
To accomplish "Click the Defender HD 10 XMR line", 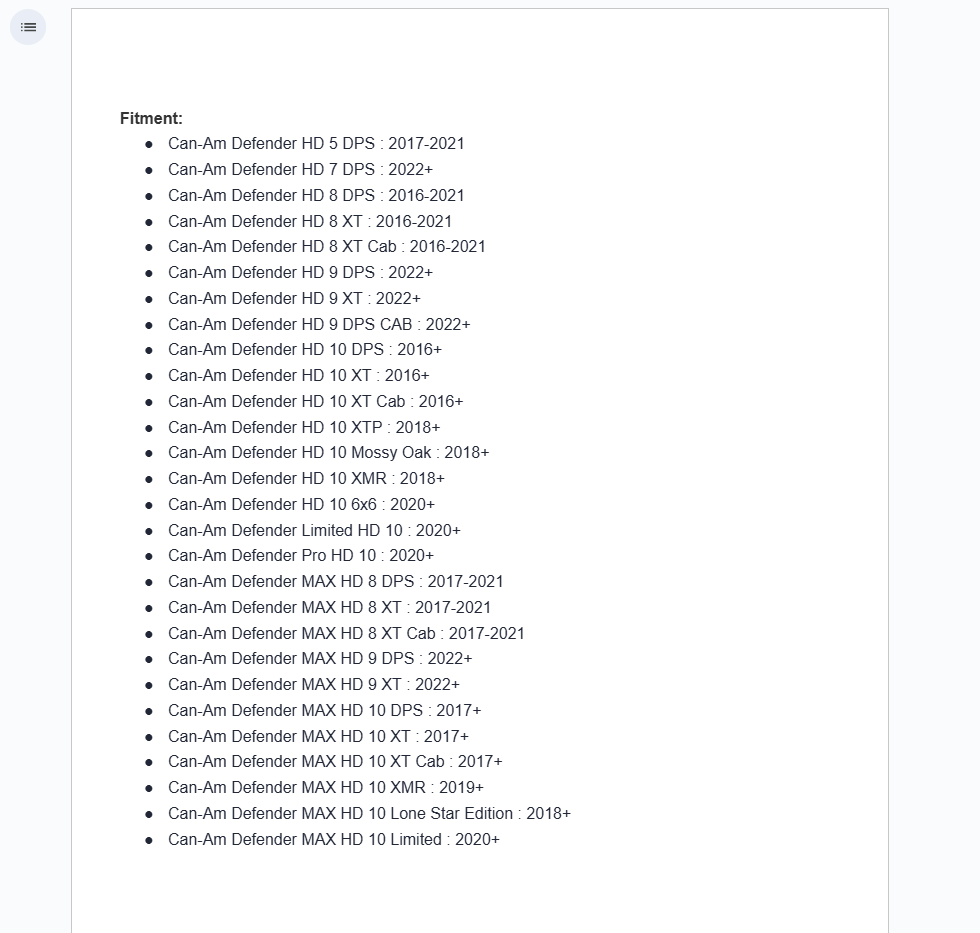I will [x=306, y=479].
